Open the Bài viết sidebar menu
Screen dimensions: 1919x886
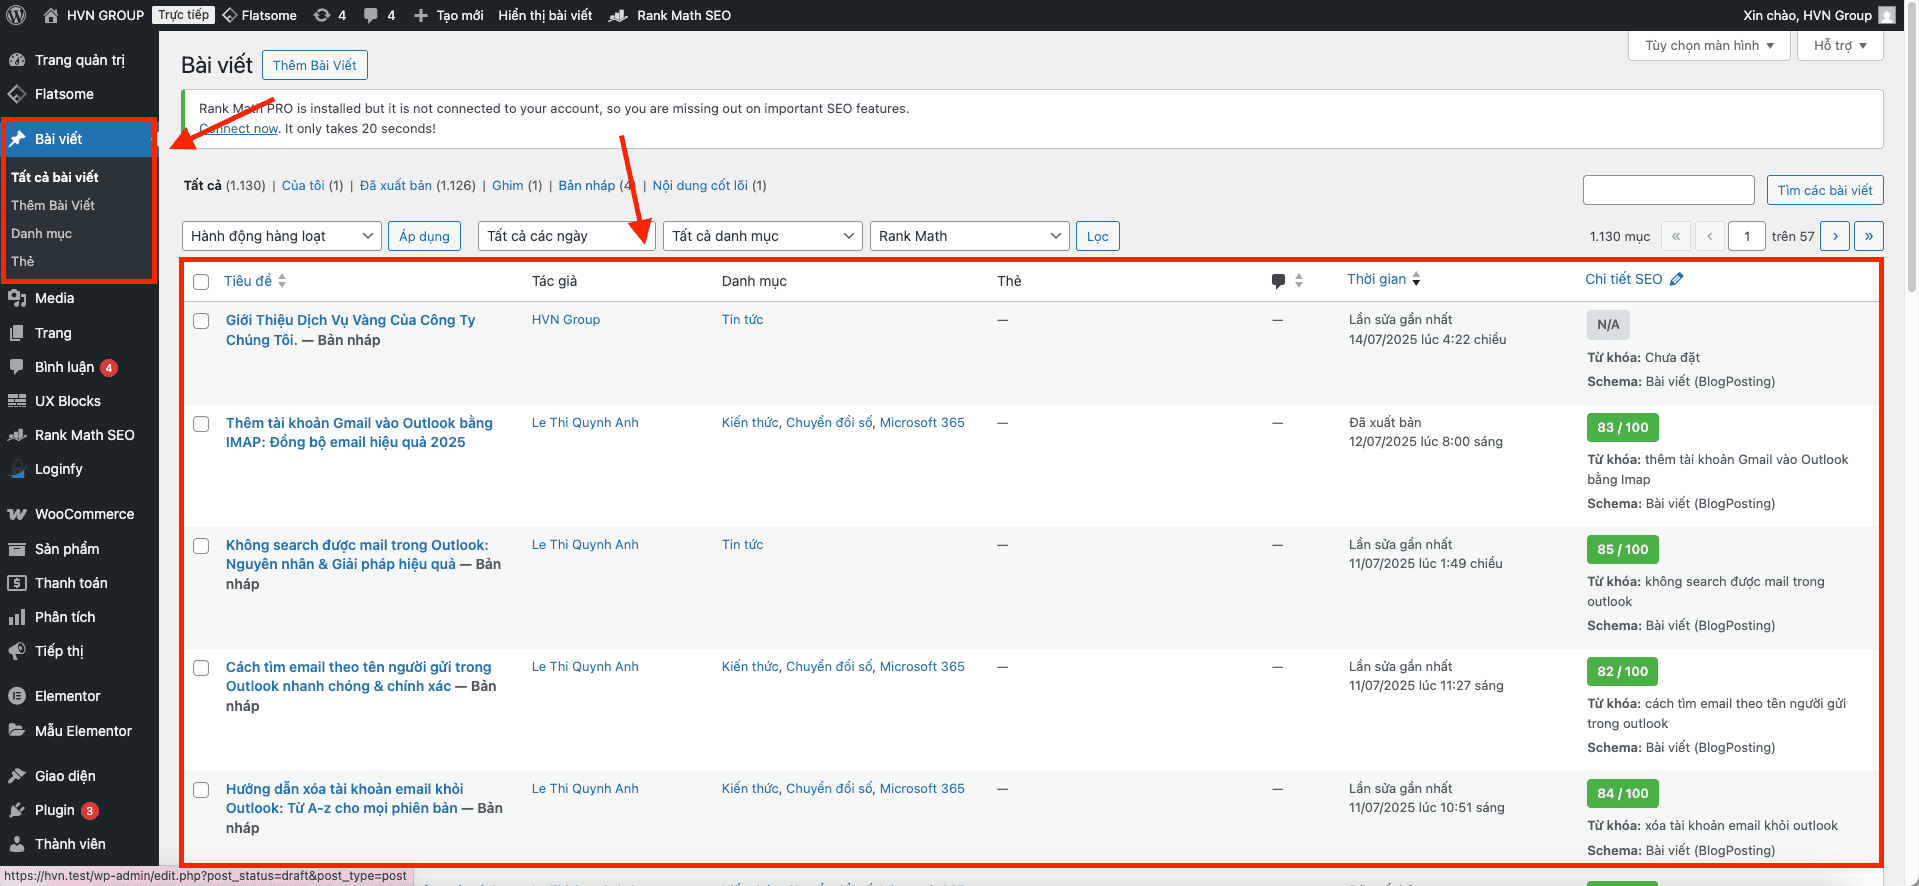pyautogui.click(x=79, y=139)
